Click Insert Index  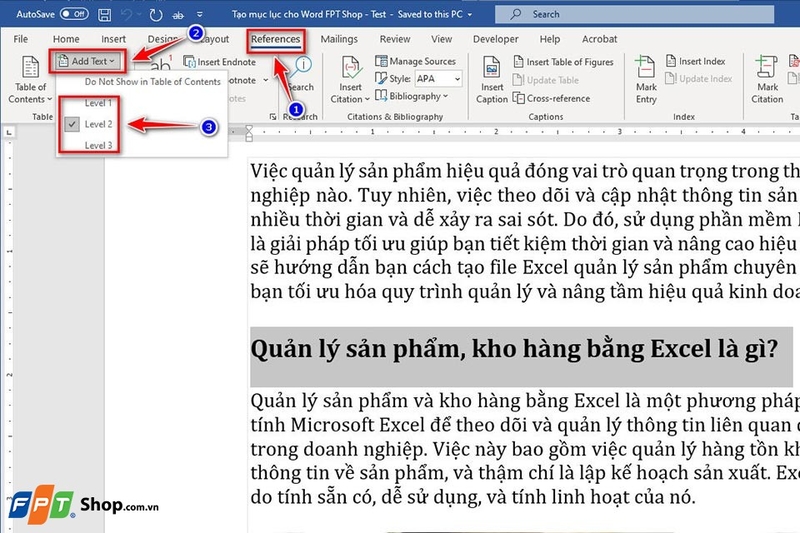tap(695, 61)
